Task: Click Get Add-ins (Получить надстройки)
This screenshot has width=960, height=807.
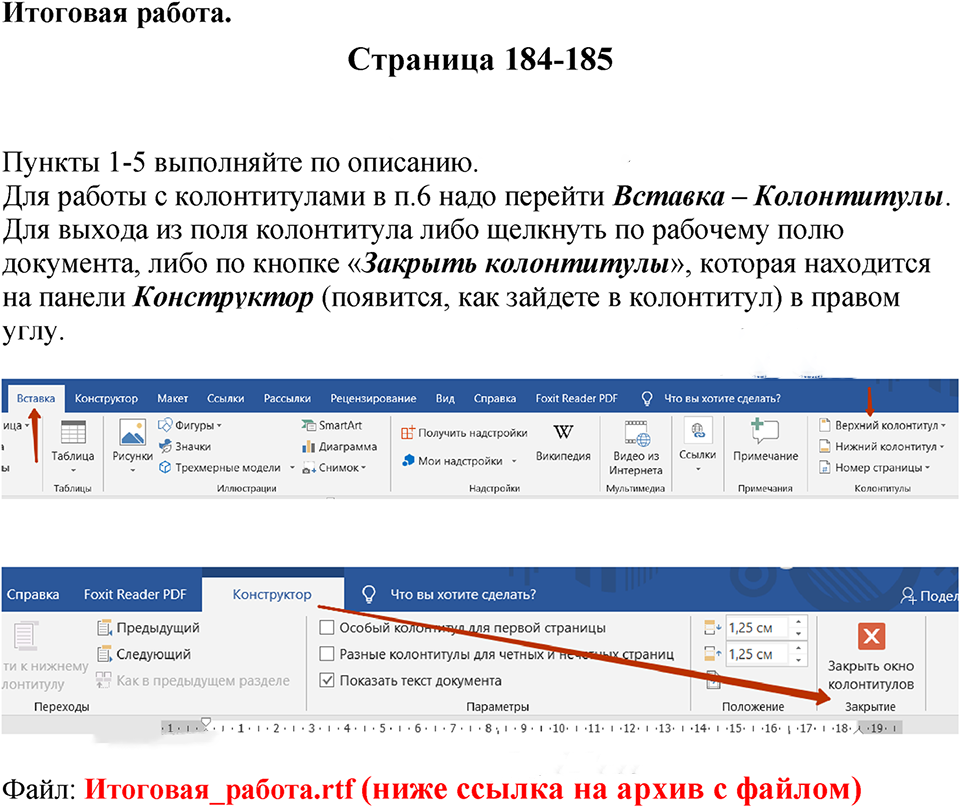Action: click(464, 433)
